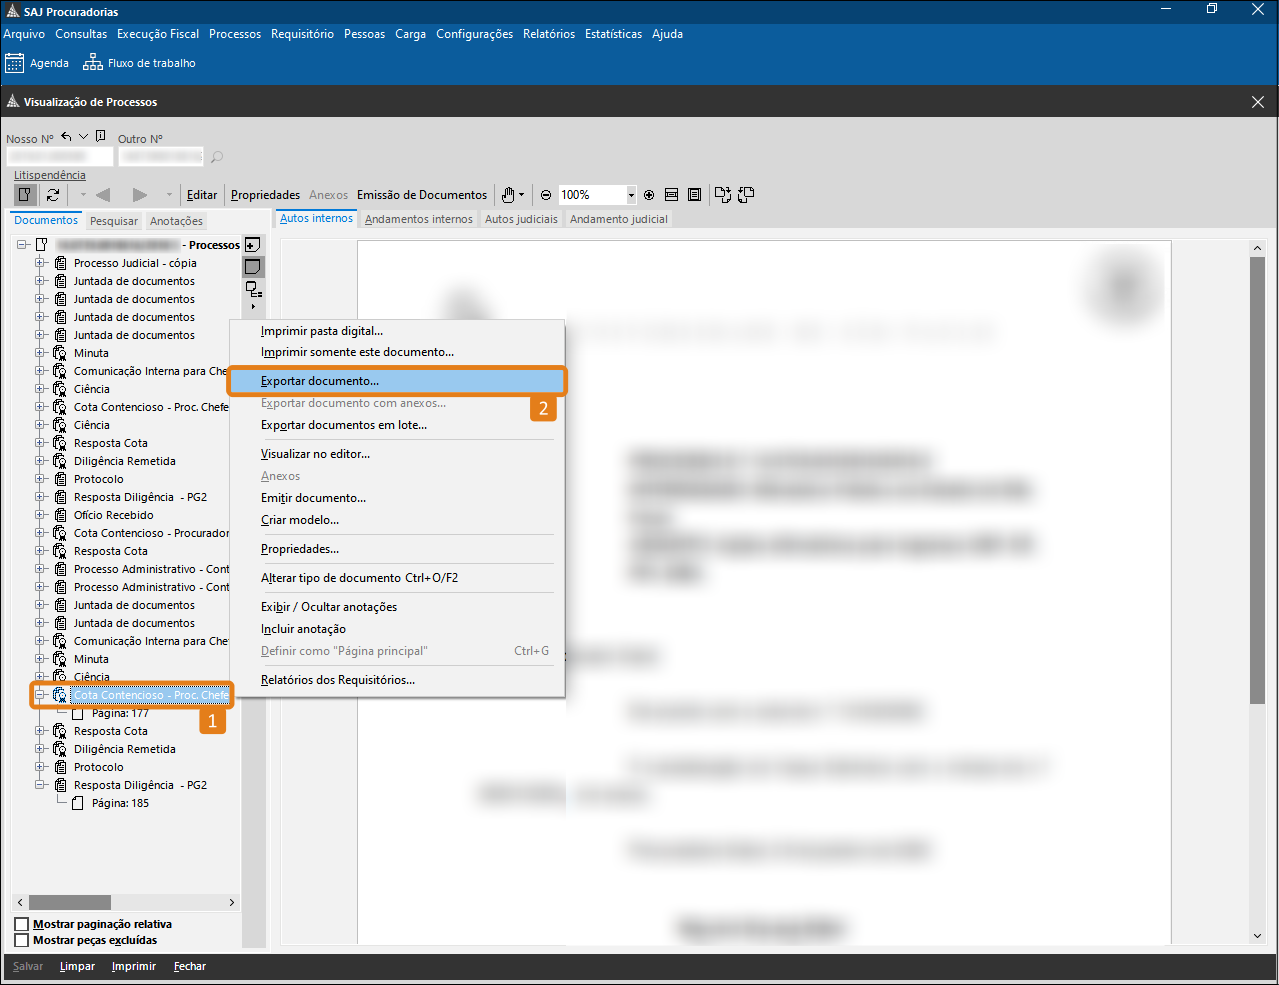Open the Pesquisar tab
1279x985 pixels.
point(114,221)
